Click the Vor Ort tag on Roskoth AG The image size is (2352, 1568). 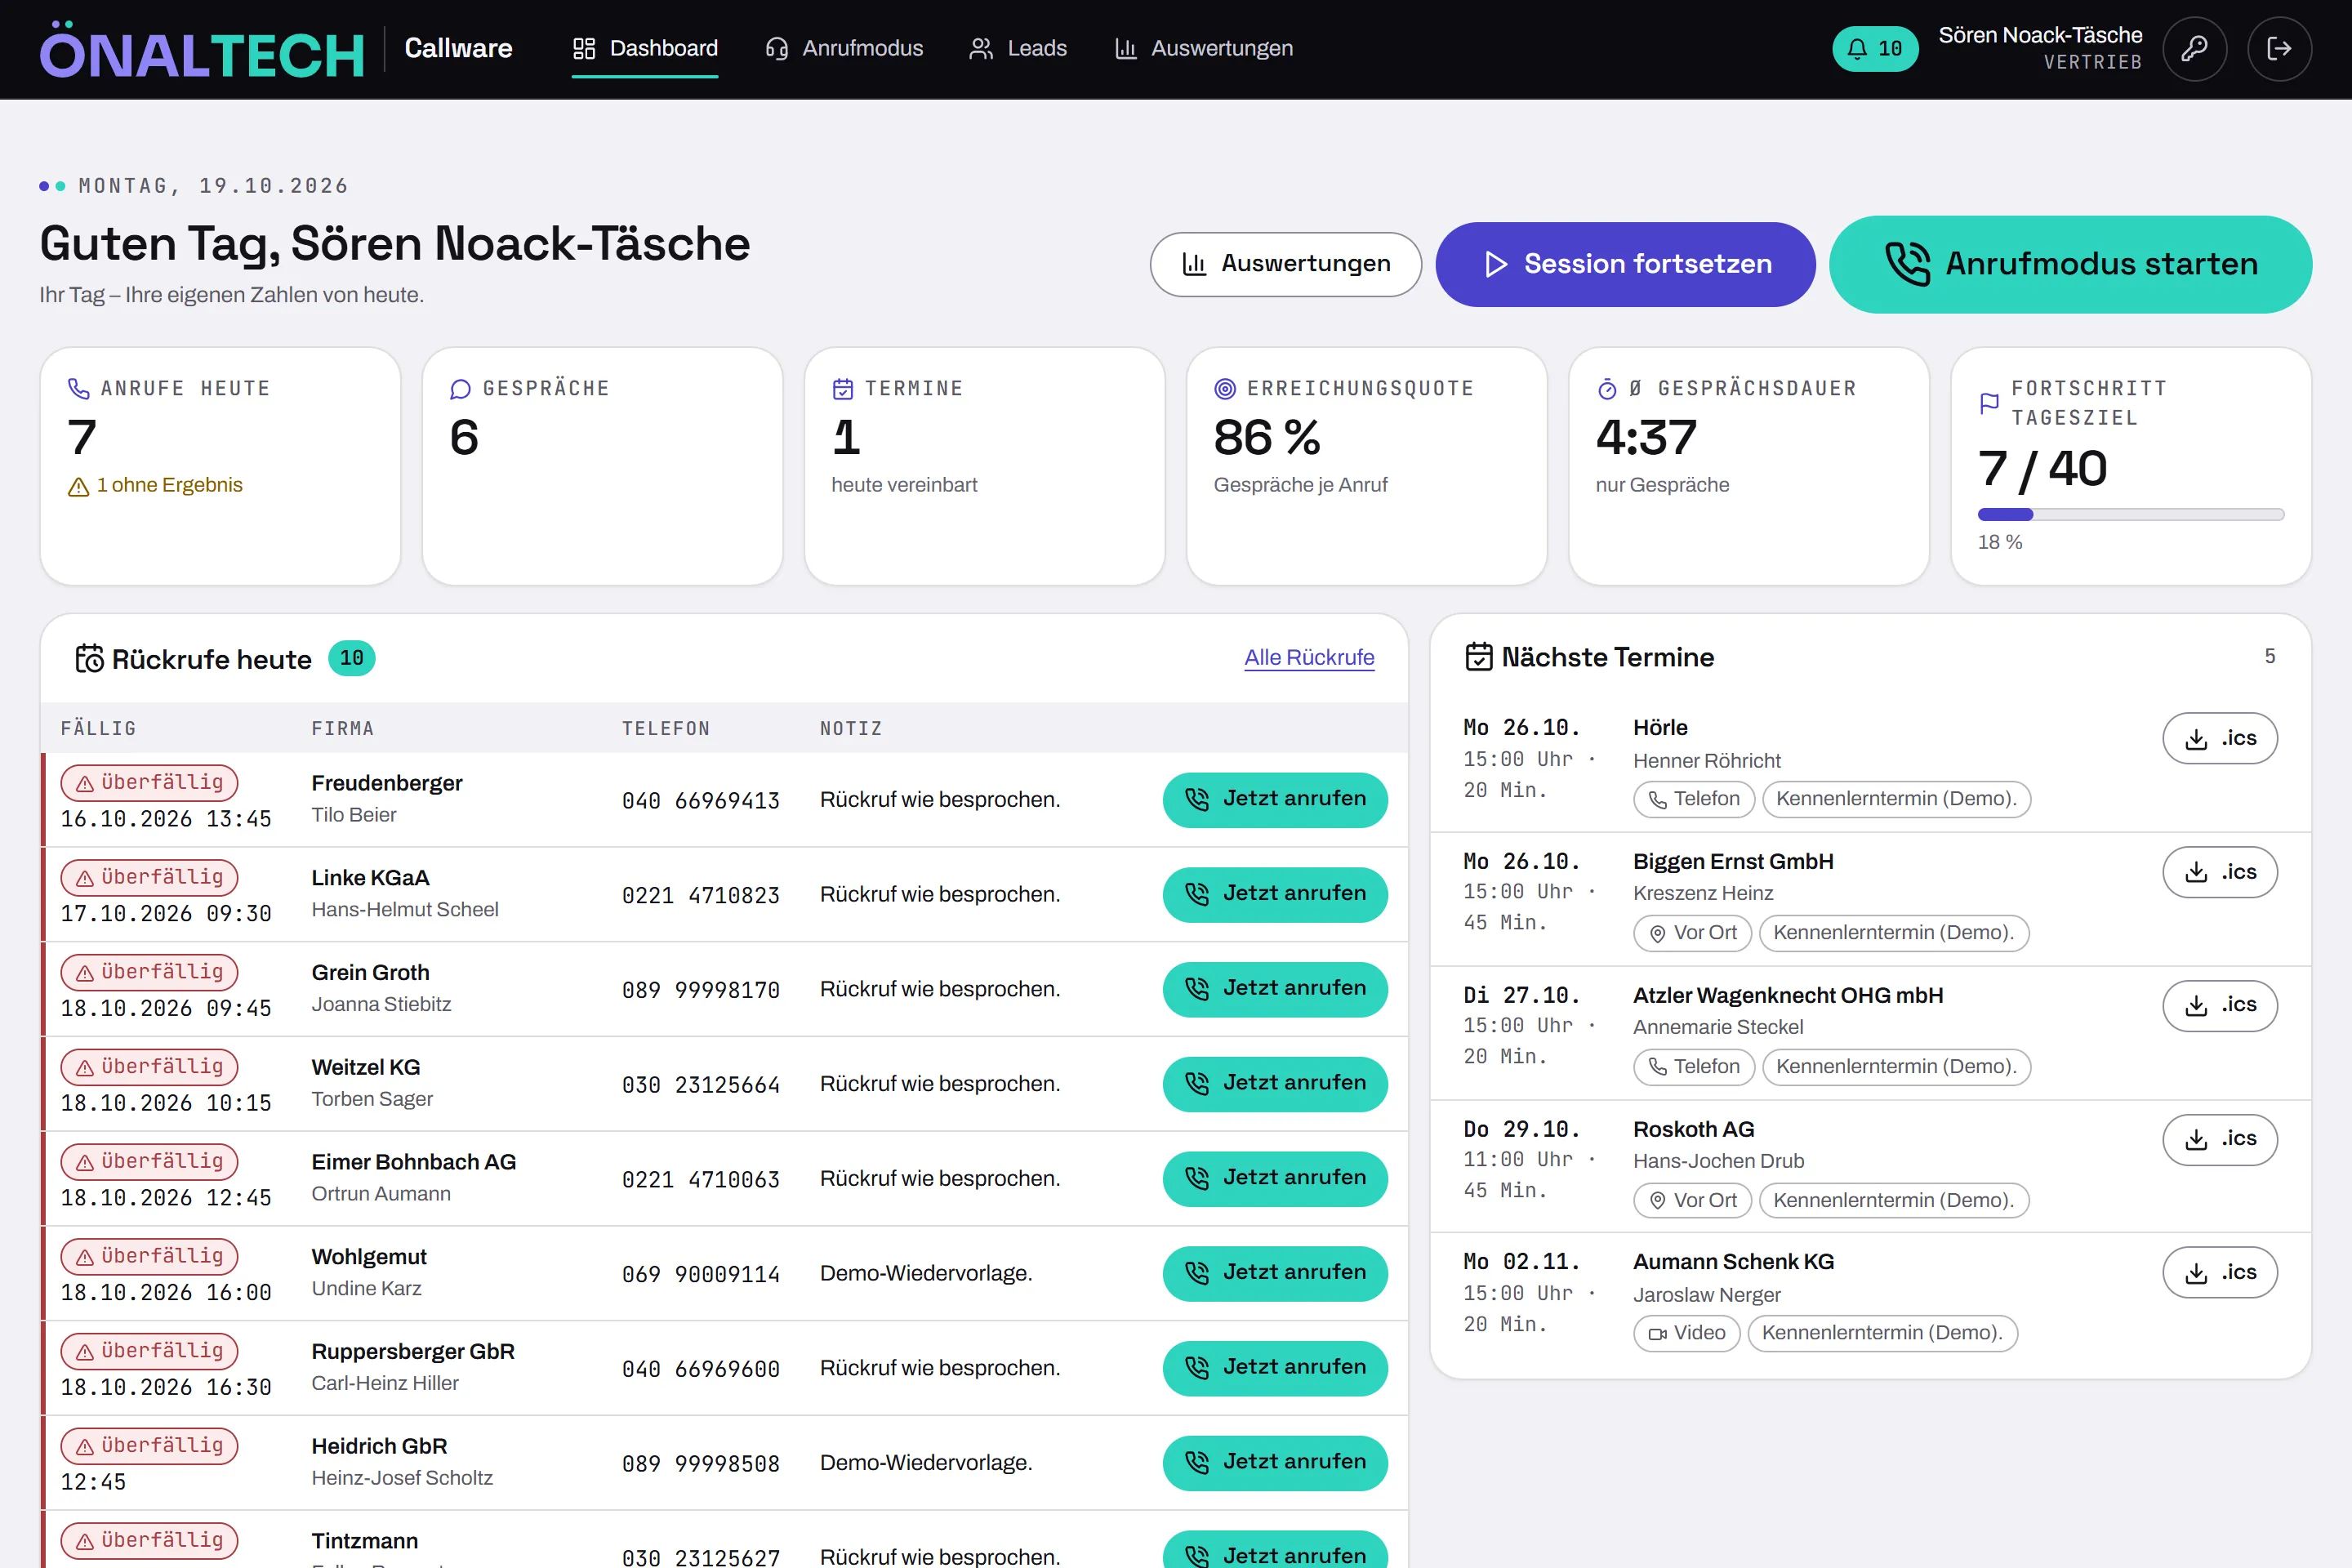[x=1692, y=1200]
